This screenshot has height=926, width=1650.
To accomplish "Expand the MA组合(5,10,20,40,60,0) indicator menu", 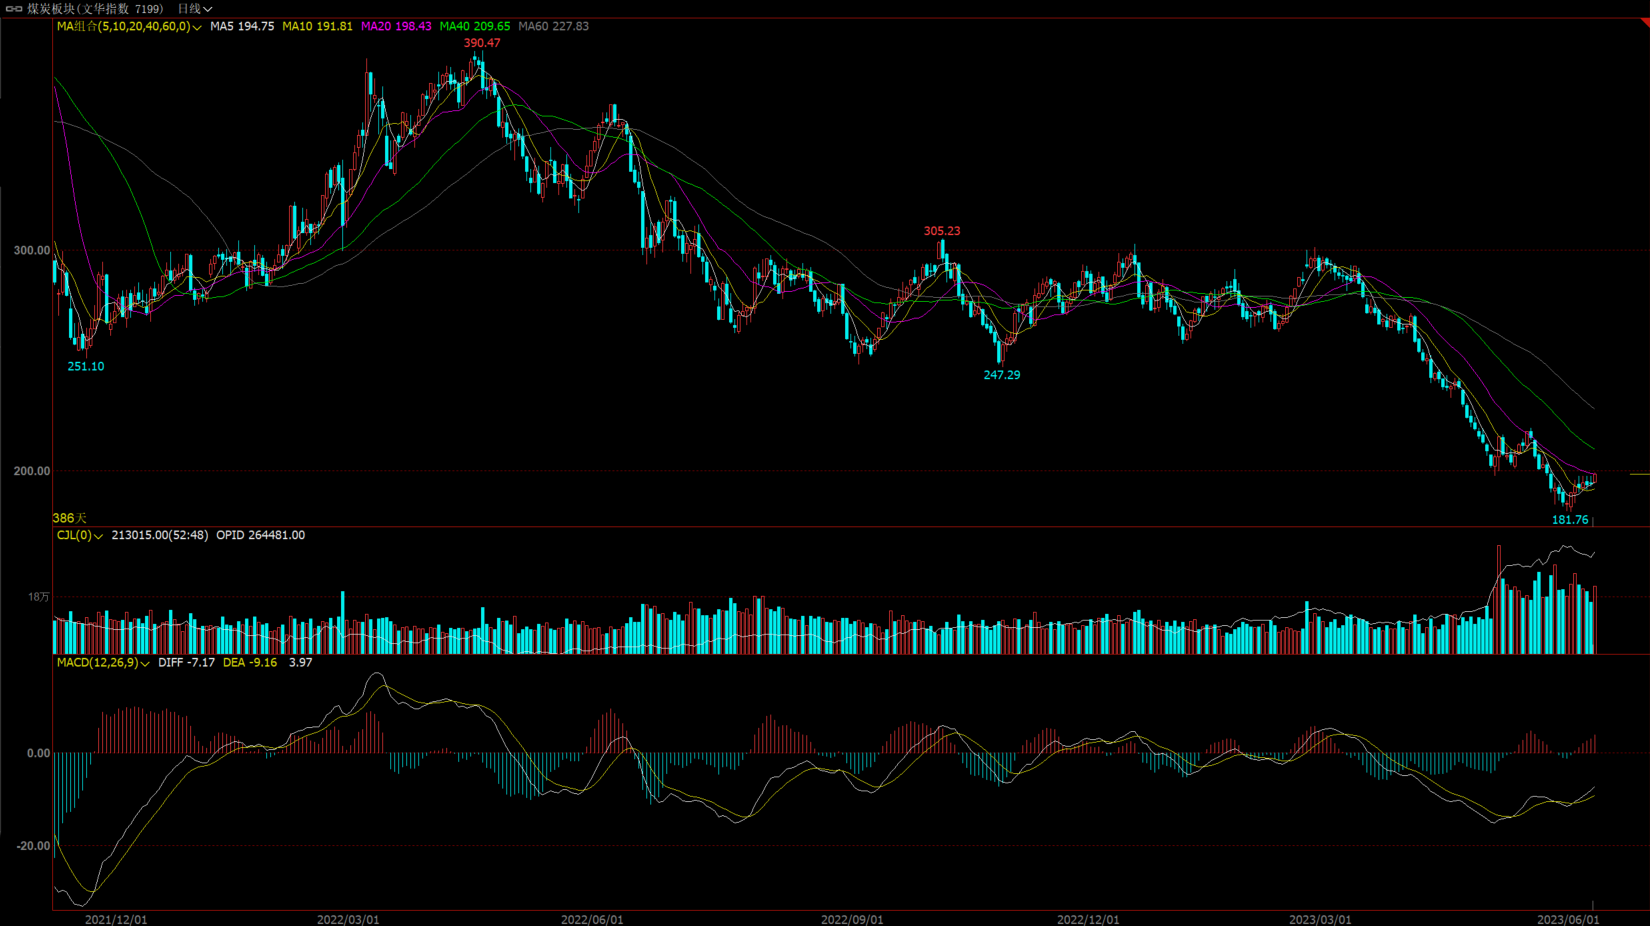I will (129, 27).
